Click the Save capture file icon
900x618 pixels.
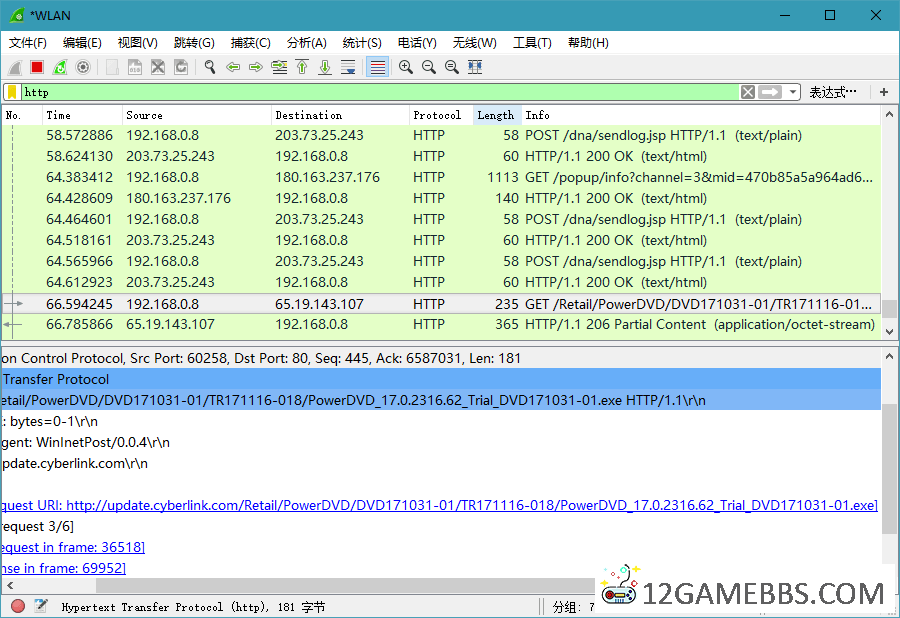pos(134,68)
